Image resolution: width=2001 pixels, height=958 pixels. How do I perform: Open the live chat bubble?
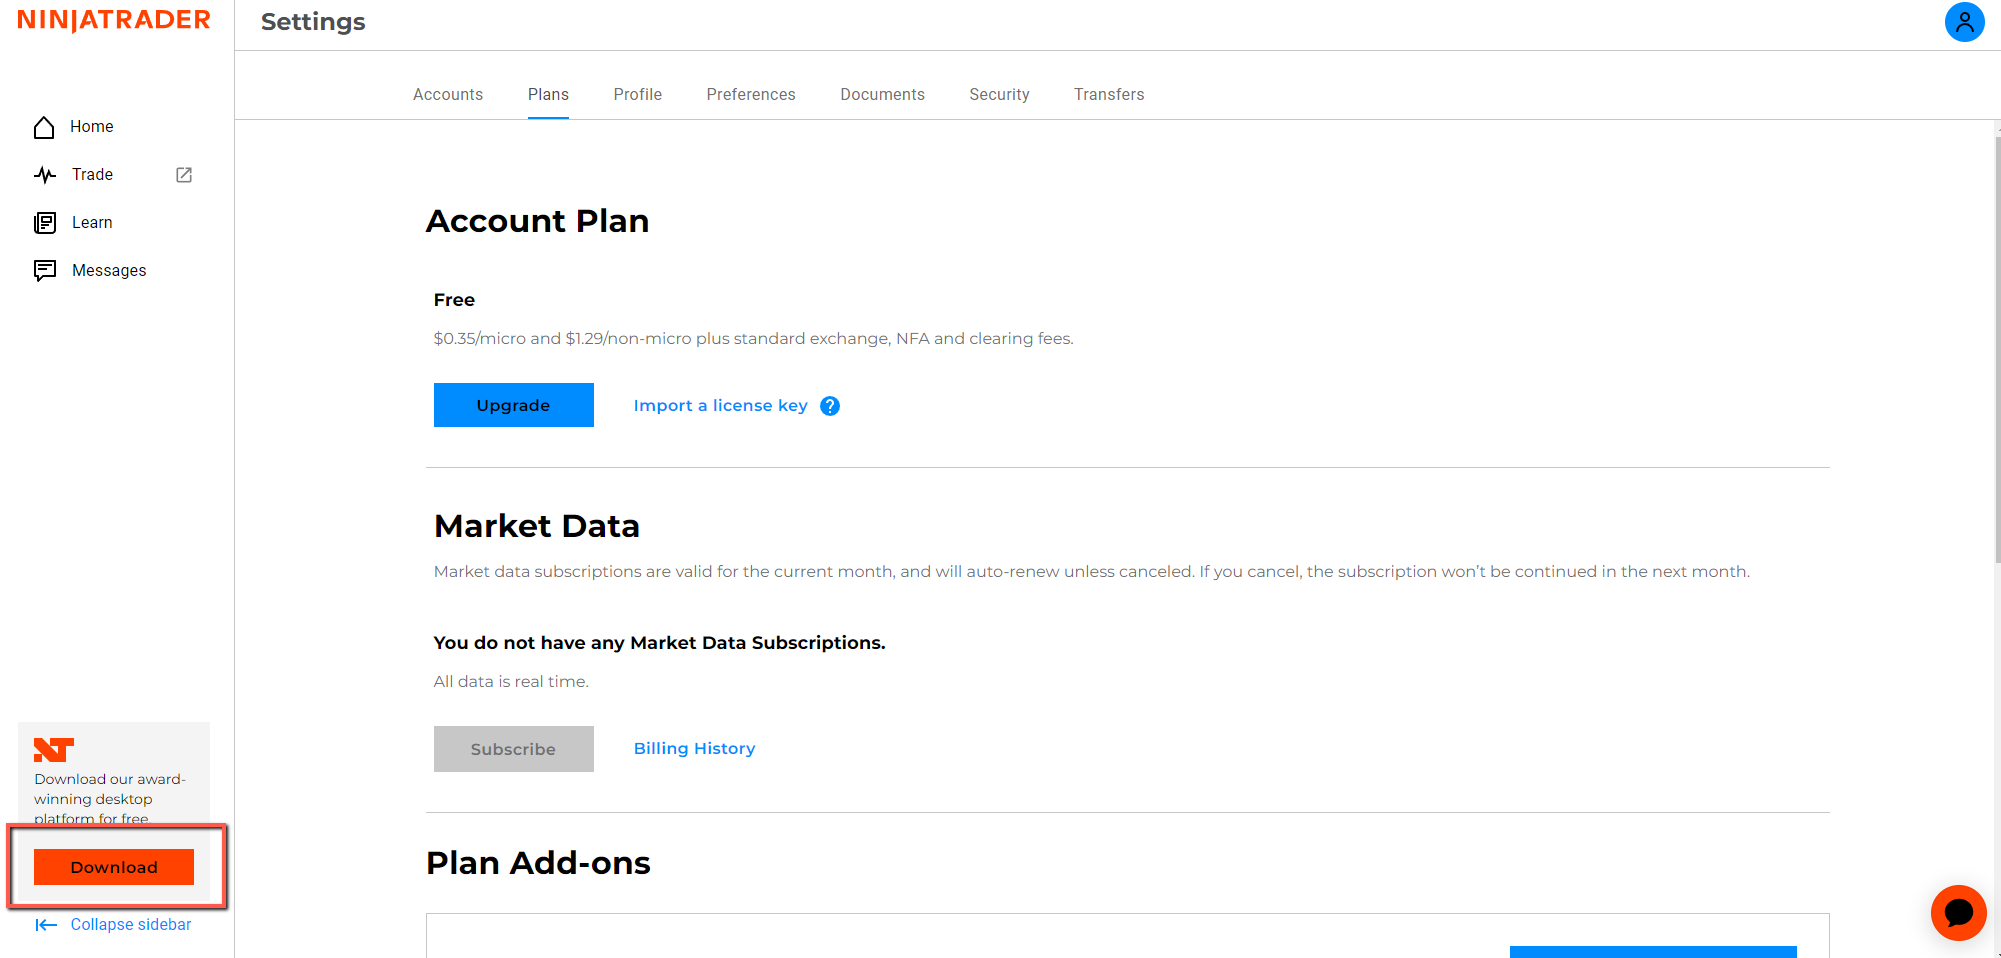(x=1958, y=912)
